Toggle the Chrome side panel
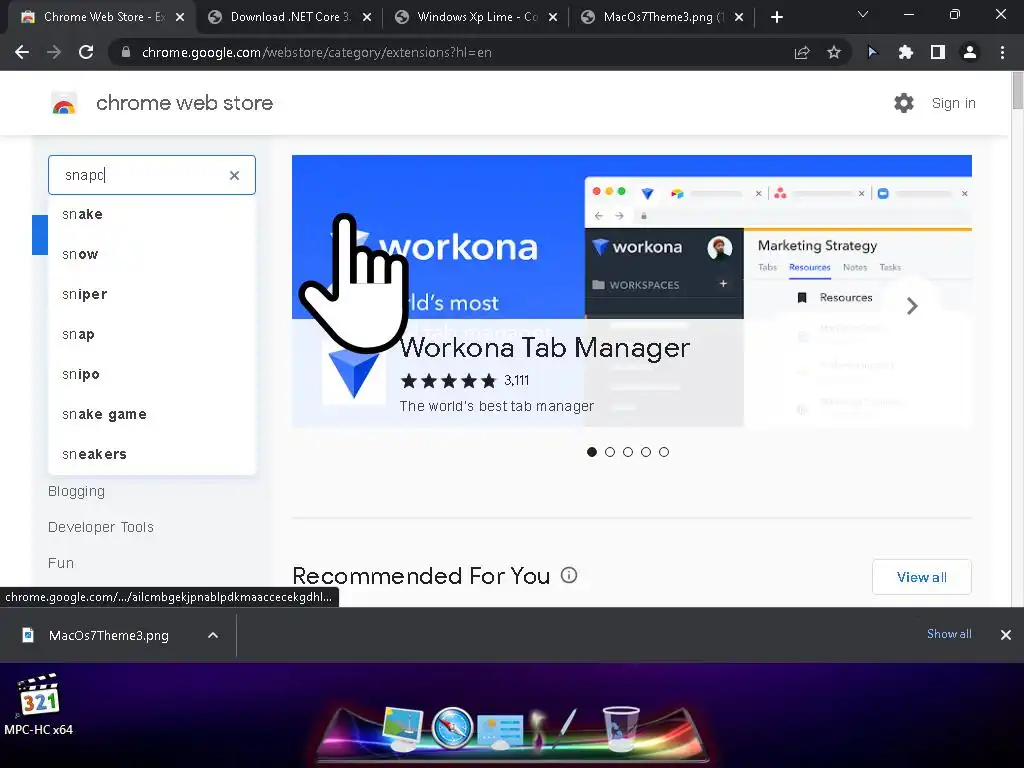This screenshot has width=1024, height=768. (x=938, y=52)
